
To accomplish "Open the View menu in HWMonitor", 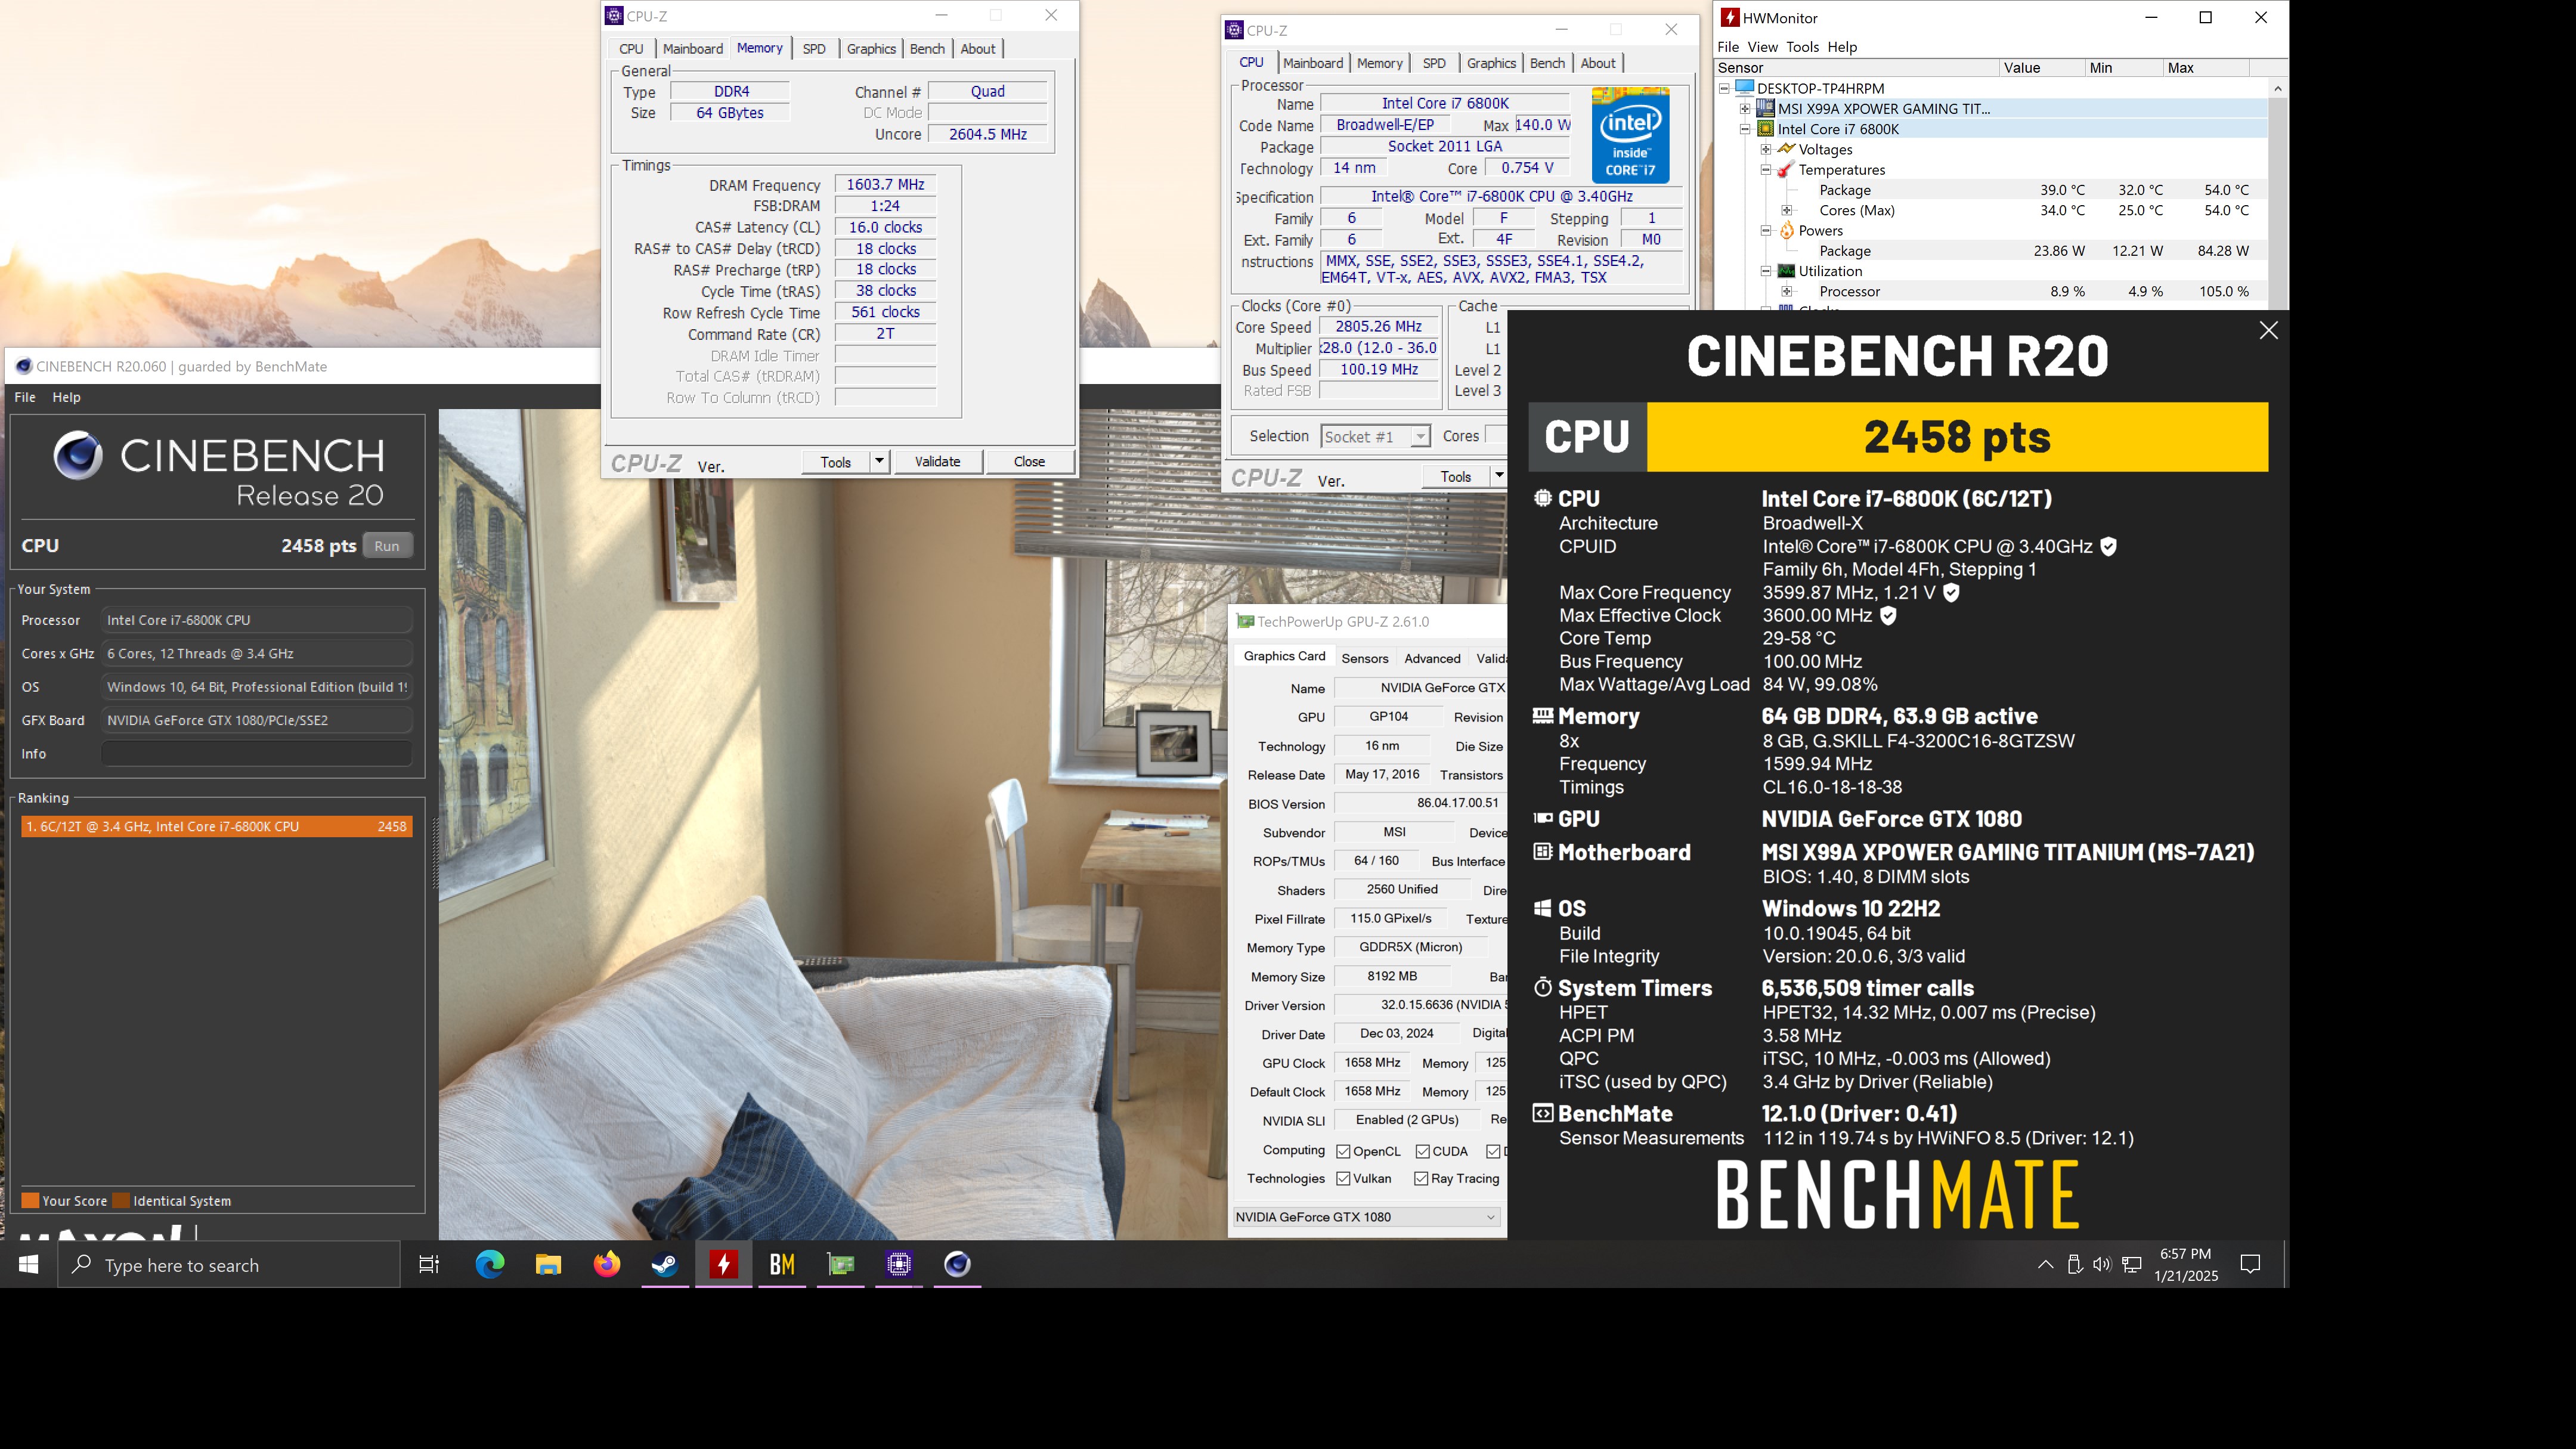I will (x=1762, y=47).
